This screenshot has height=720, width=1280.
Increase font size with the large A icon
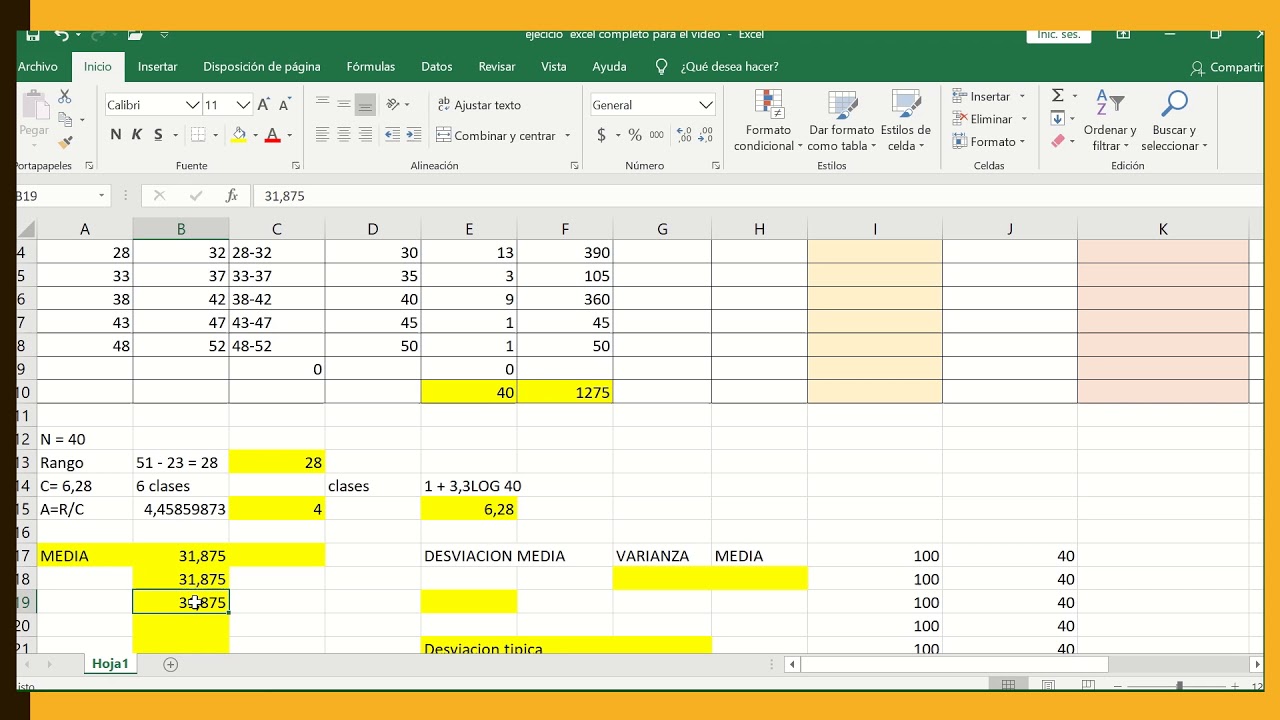tap(264, 105)
